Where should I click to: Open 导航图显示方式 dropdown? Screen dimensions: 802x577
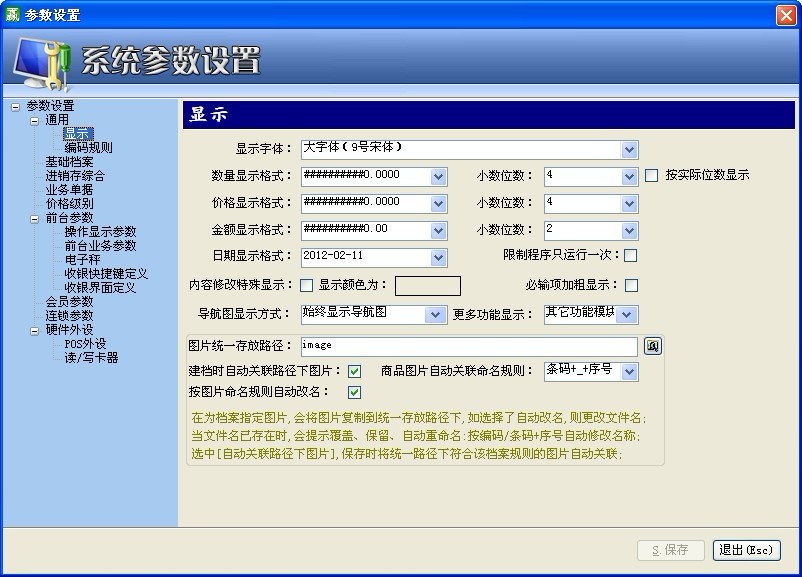(435, 315)
